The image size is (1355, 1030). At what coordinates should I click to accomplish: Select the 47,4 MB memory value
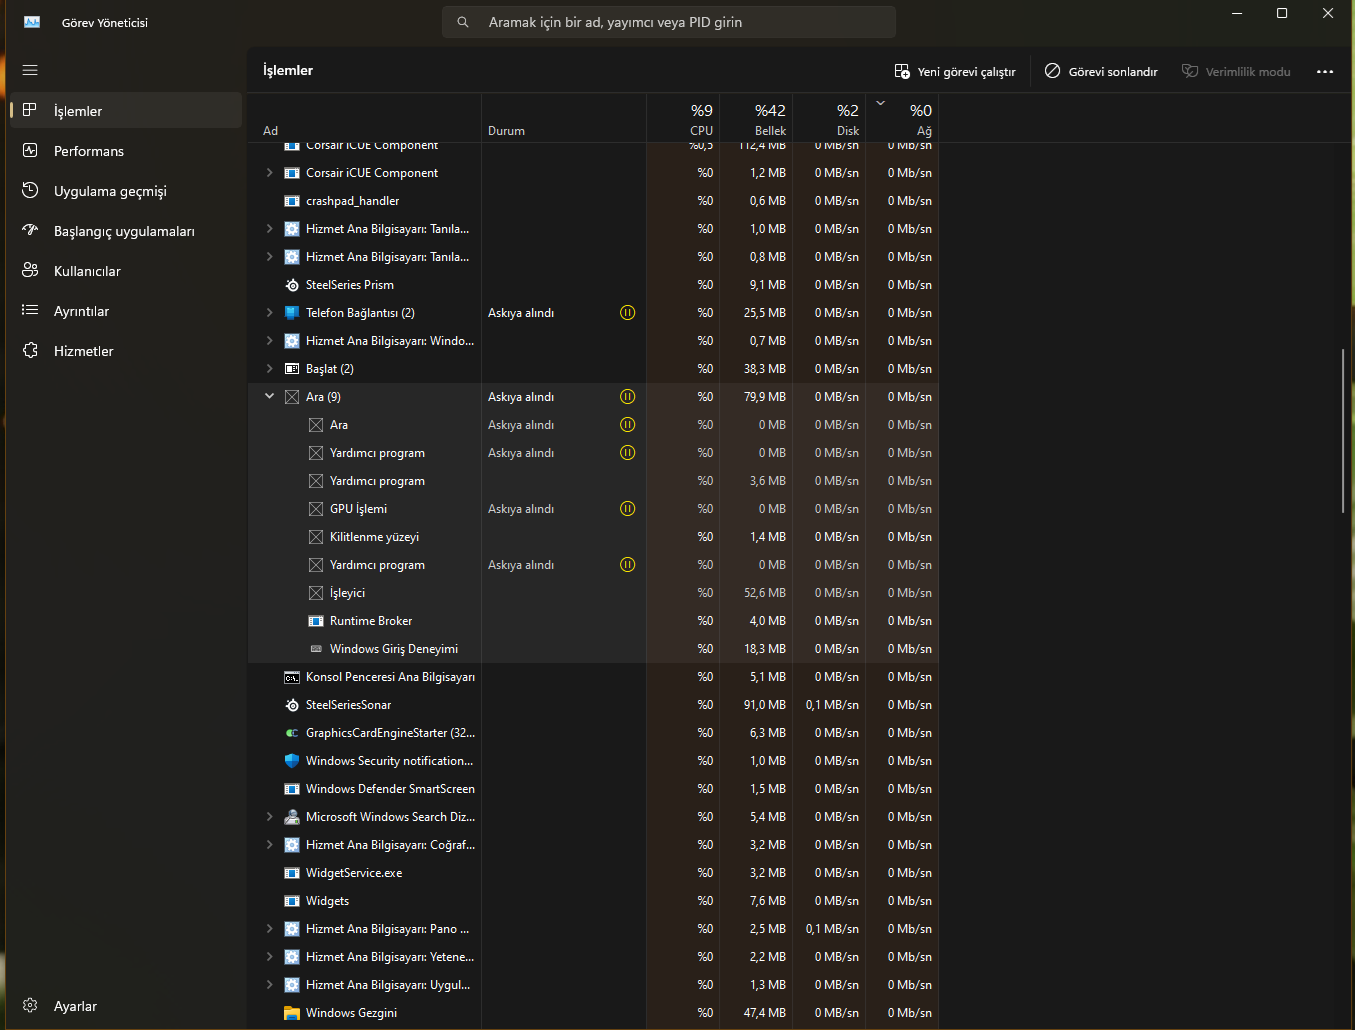coord(764,1013)
